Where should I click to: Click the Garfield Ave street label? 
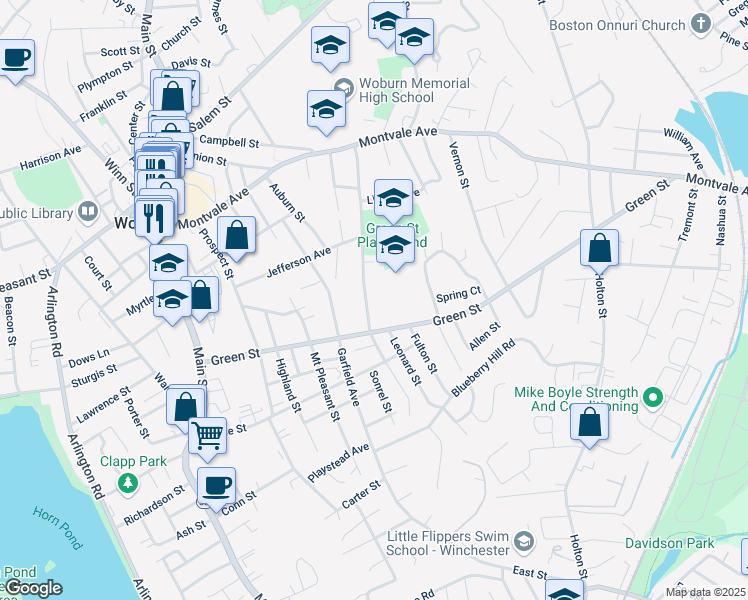(x=348, y=377)
